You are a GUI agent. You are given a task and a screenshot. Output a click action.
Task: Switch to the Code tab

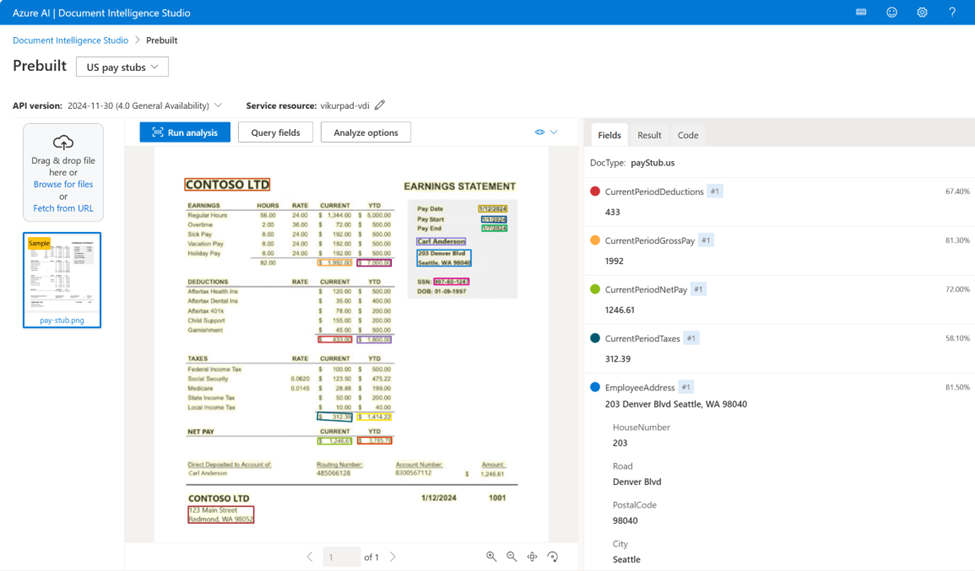pyautogui.click(x=688, y=135)
